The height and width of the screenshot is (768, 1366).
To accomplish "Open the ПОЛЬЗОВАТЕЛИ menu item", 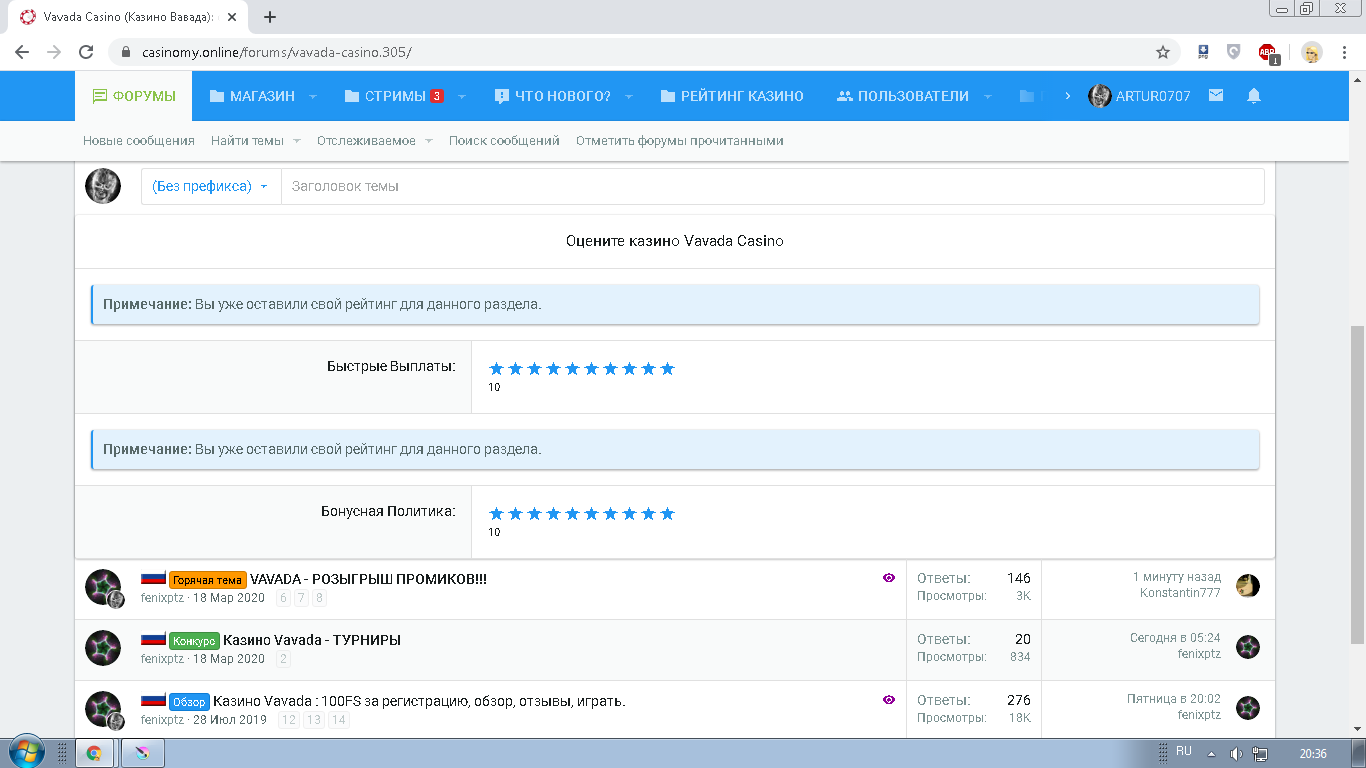I will 902,96.
